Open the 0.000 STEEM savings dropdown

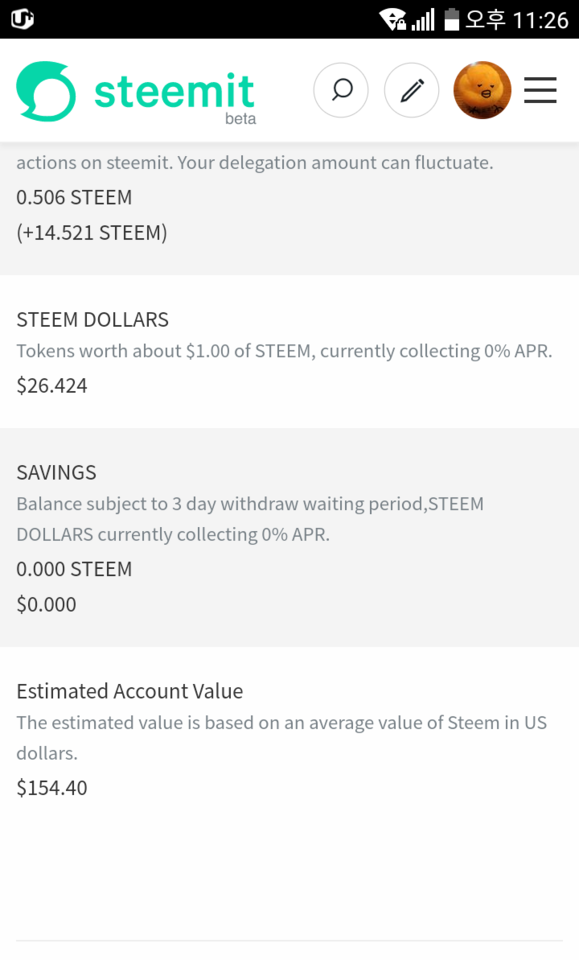pos(74,569)
